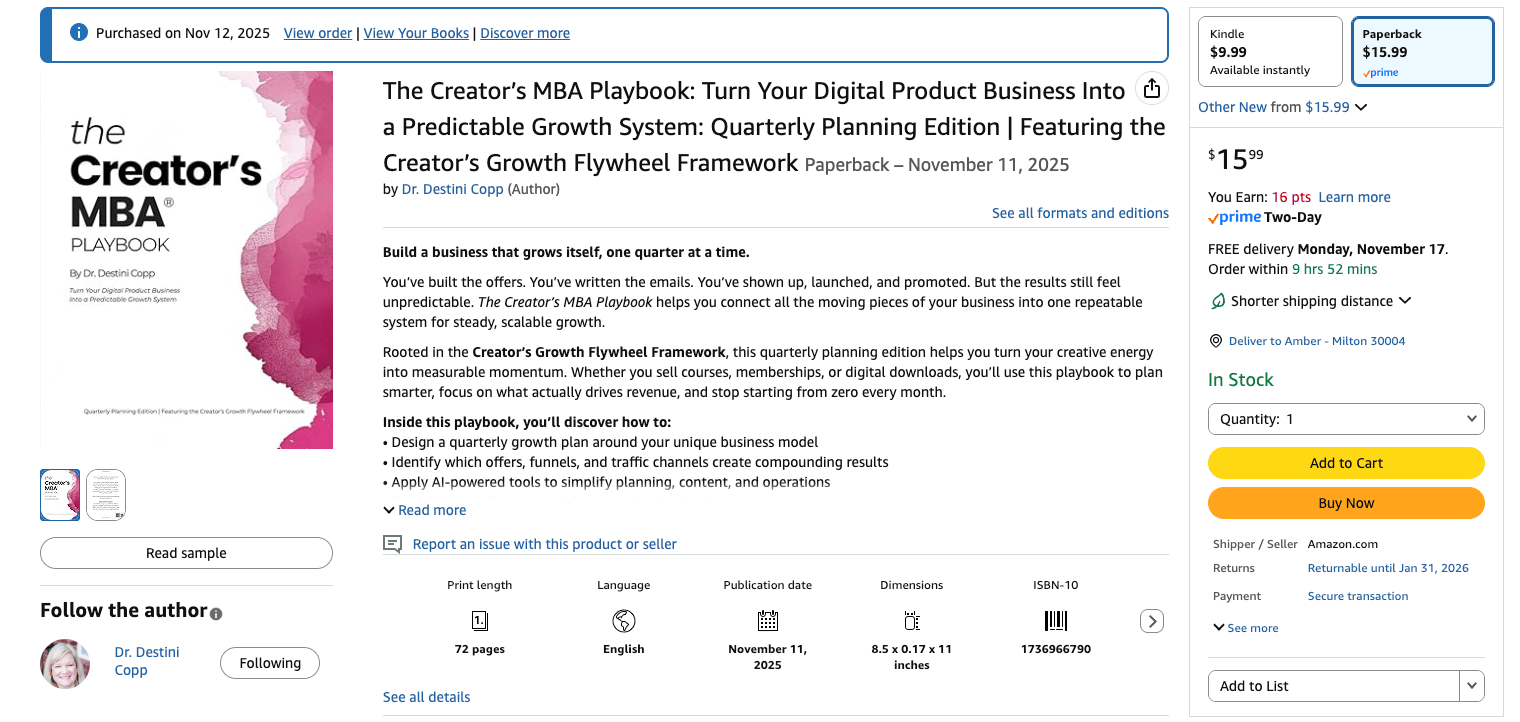Select the second book thumbnail image
Viewport: 1520px width, 722px height.
106,495
